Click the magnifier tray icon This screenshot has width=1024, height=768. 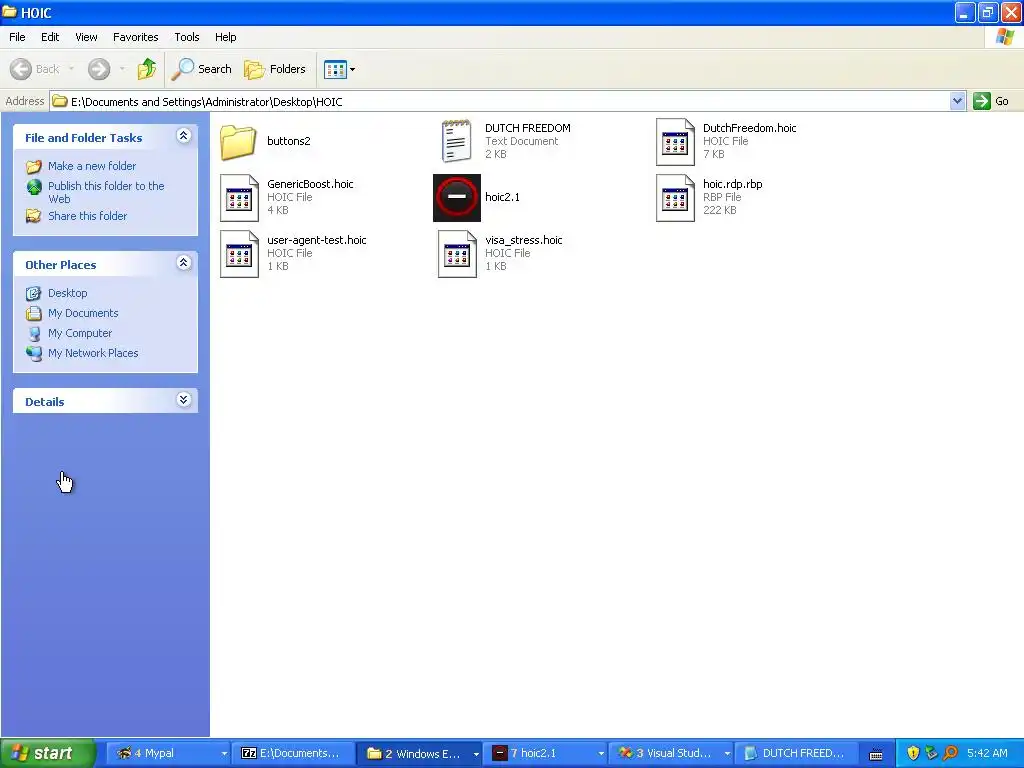pos(950,753)
